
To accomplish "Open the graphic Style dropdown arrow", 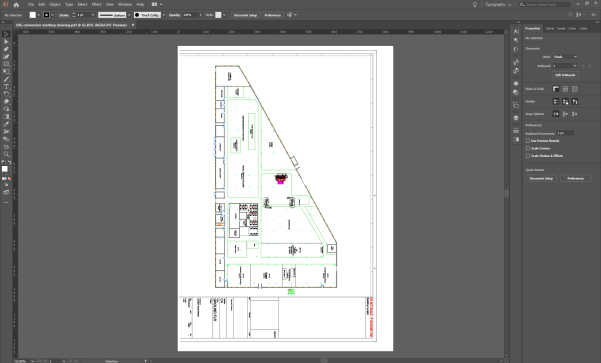I will 224,15.
